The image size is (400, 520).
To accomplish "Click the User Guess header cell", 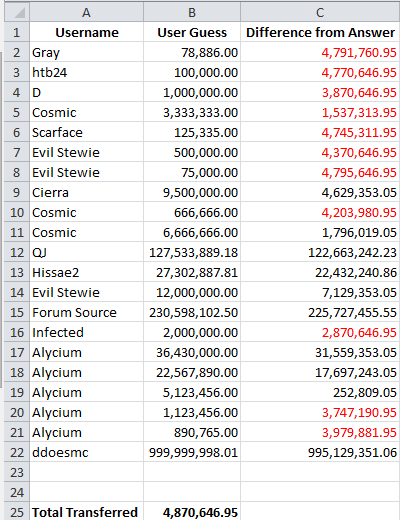I will click(192, 32).
